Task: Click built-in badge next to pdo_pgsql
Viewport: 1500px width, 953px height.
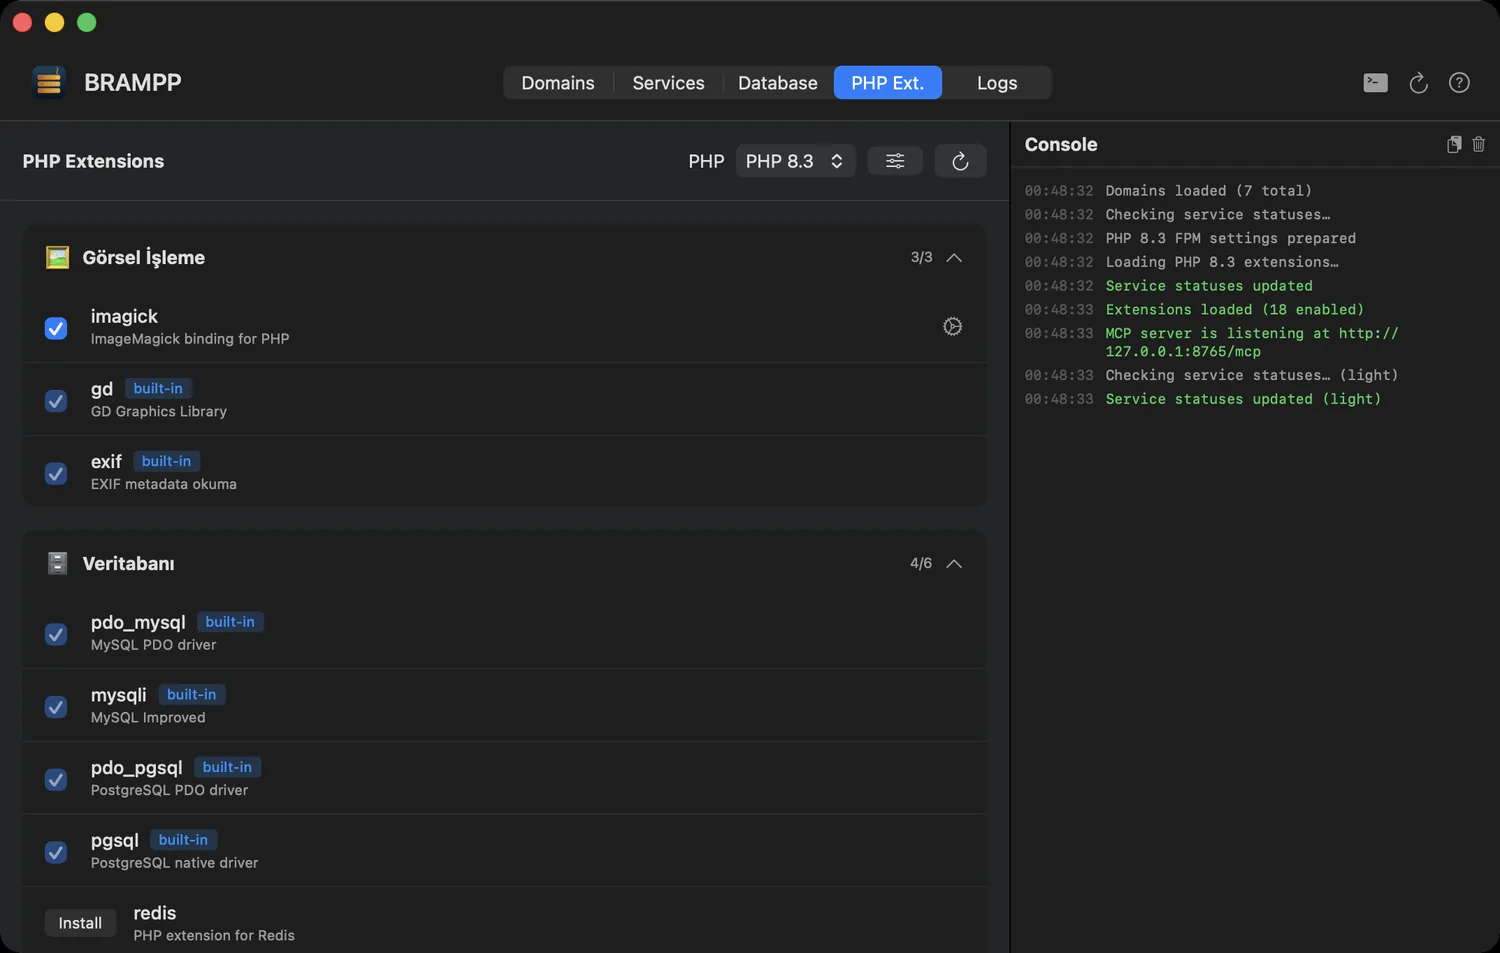Action: pos(227,767)
